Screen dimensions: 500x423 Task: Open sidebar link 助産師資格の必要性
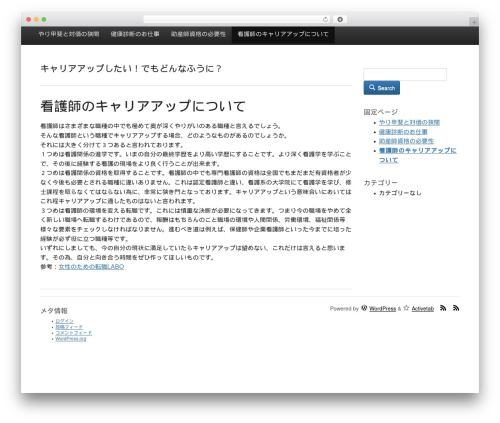pyautogui.click(x=406, y=141)
